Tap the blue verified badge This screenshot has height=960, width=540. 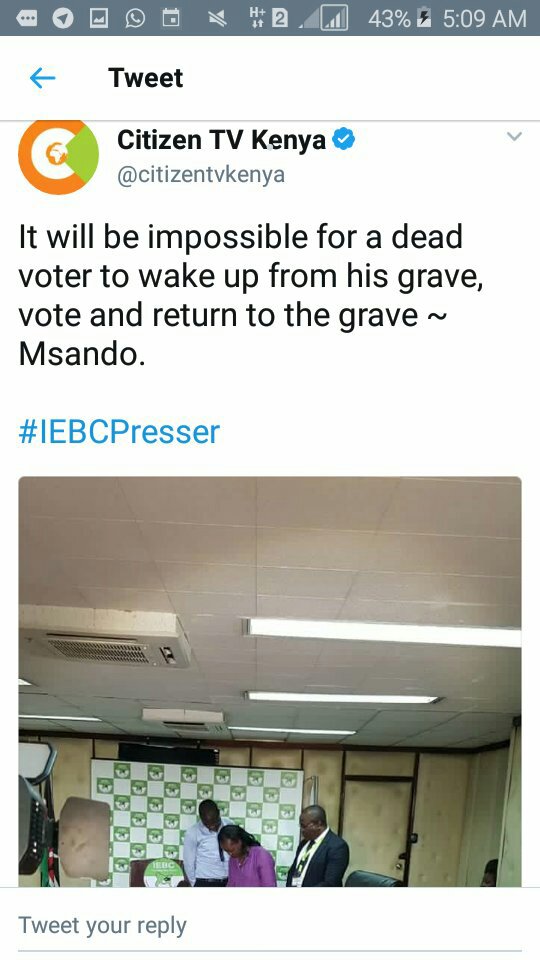click(x=343, y=140)
